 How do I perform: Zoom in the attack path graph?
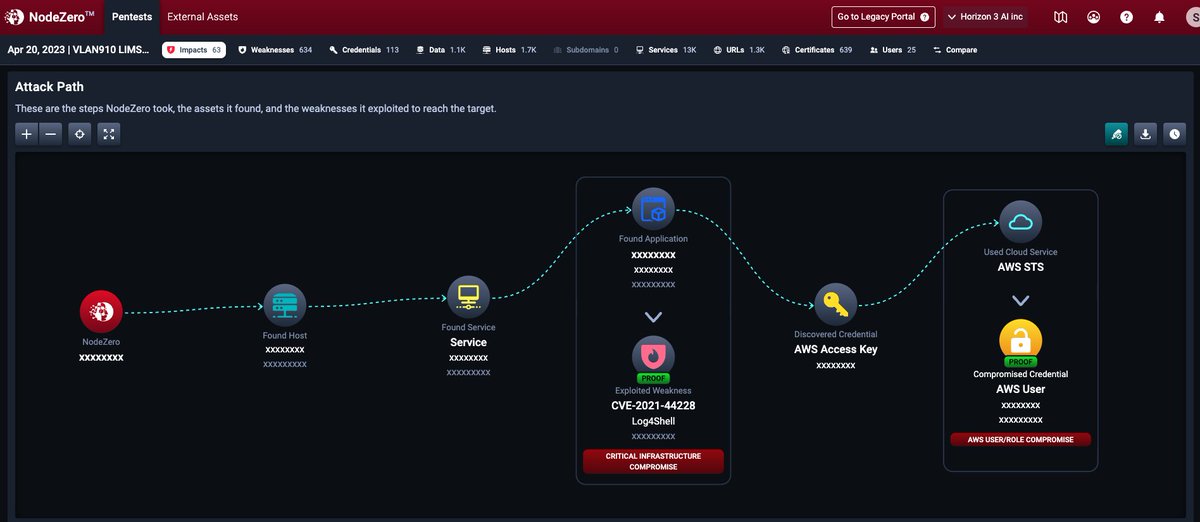pyautogui.click(x=27, y=134)
